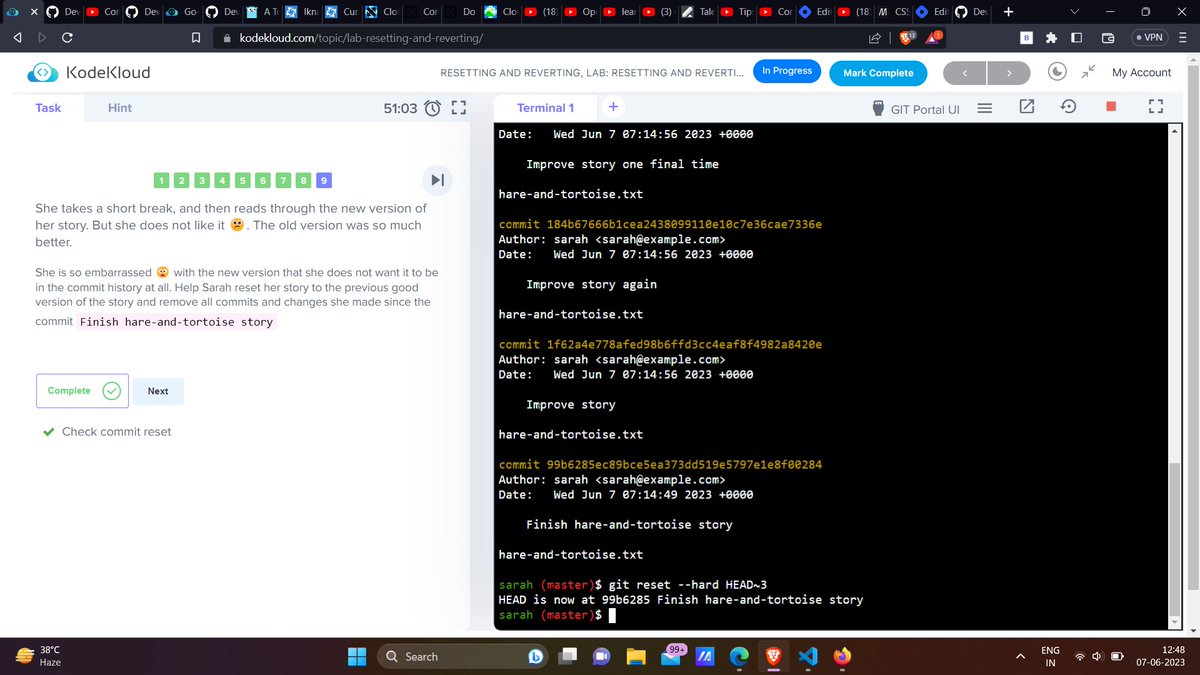Switch to the Hint tab
The width and height of the screenshot is (1200, 675).
pyautogui.click(x=119, y=107)
